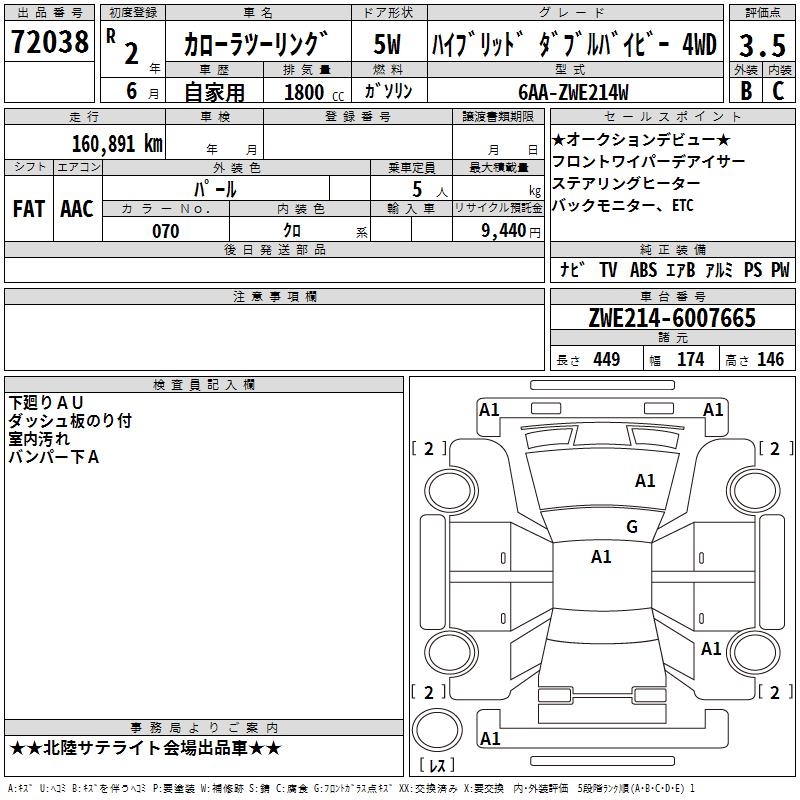800x800 pixels.
Task: Click the equipment code アルミ
Action: point(719,269)
